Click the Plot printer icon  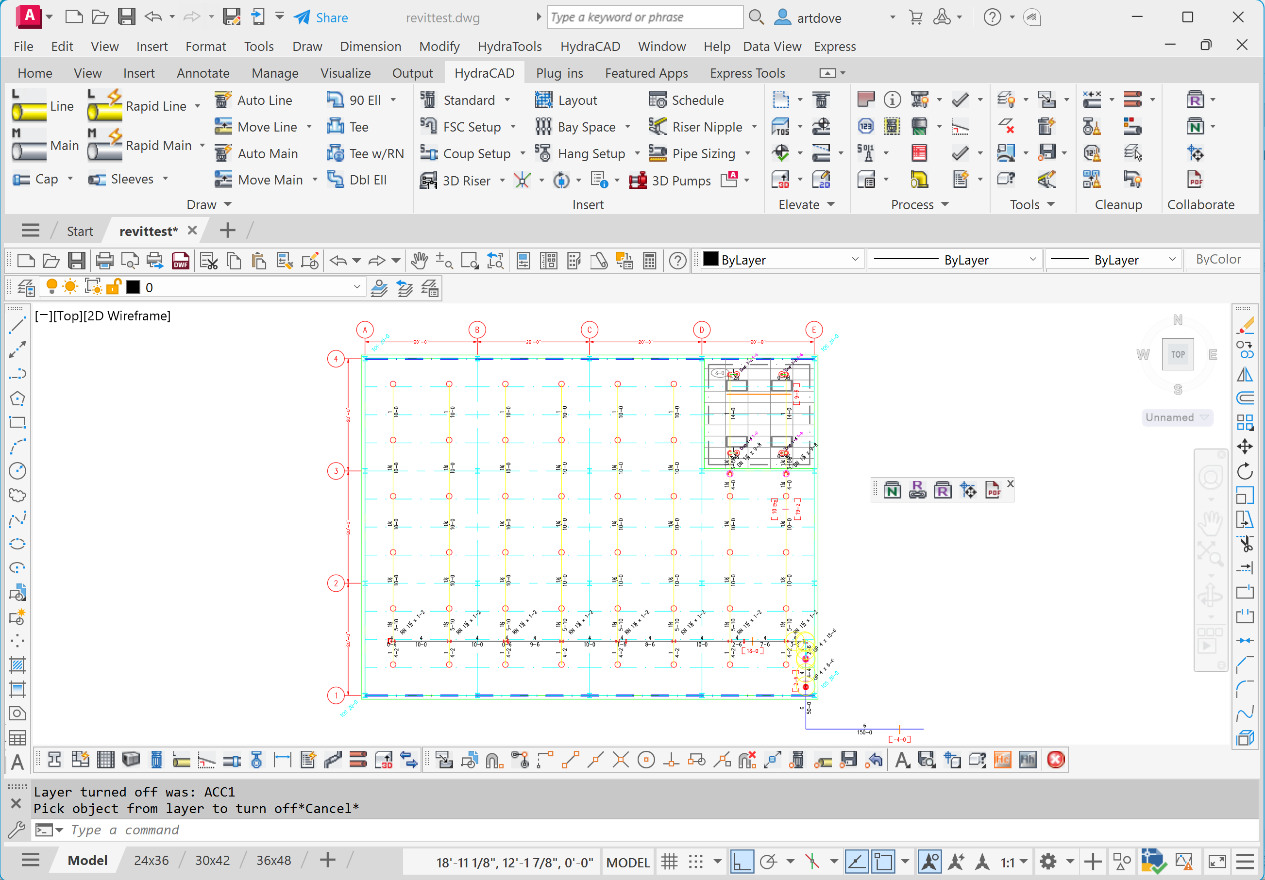pyautogui.click(x=104, y=261)
